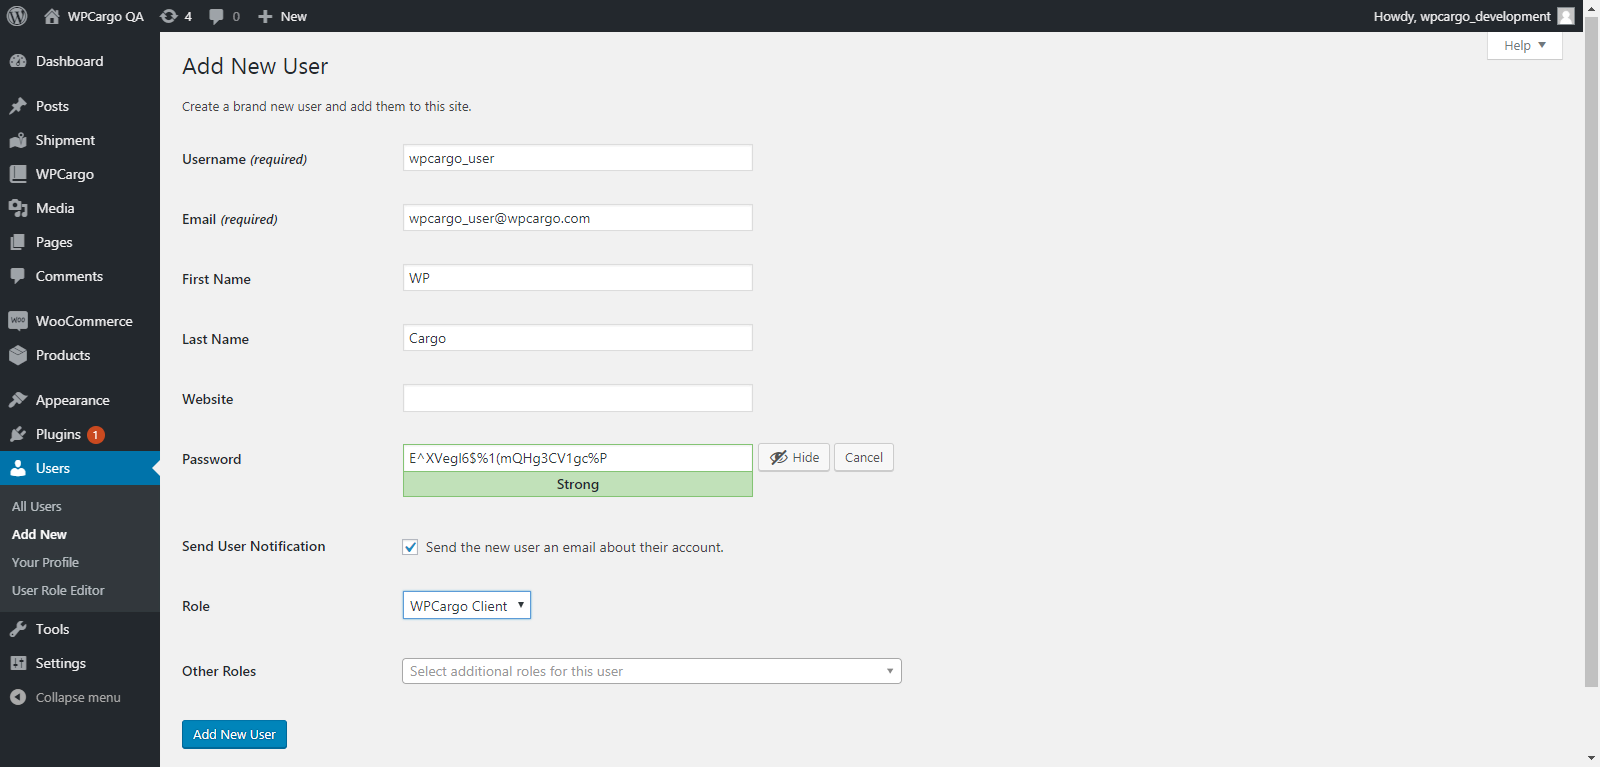Screen dimensions: 1600x767
Task: Click in the First Name field
Action: 578,278
